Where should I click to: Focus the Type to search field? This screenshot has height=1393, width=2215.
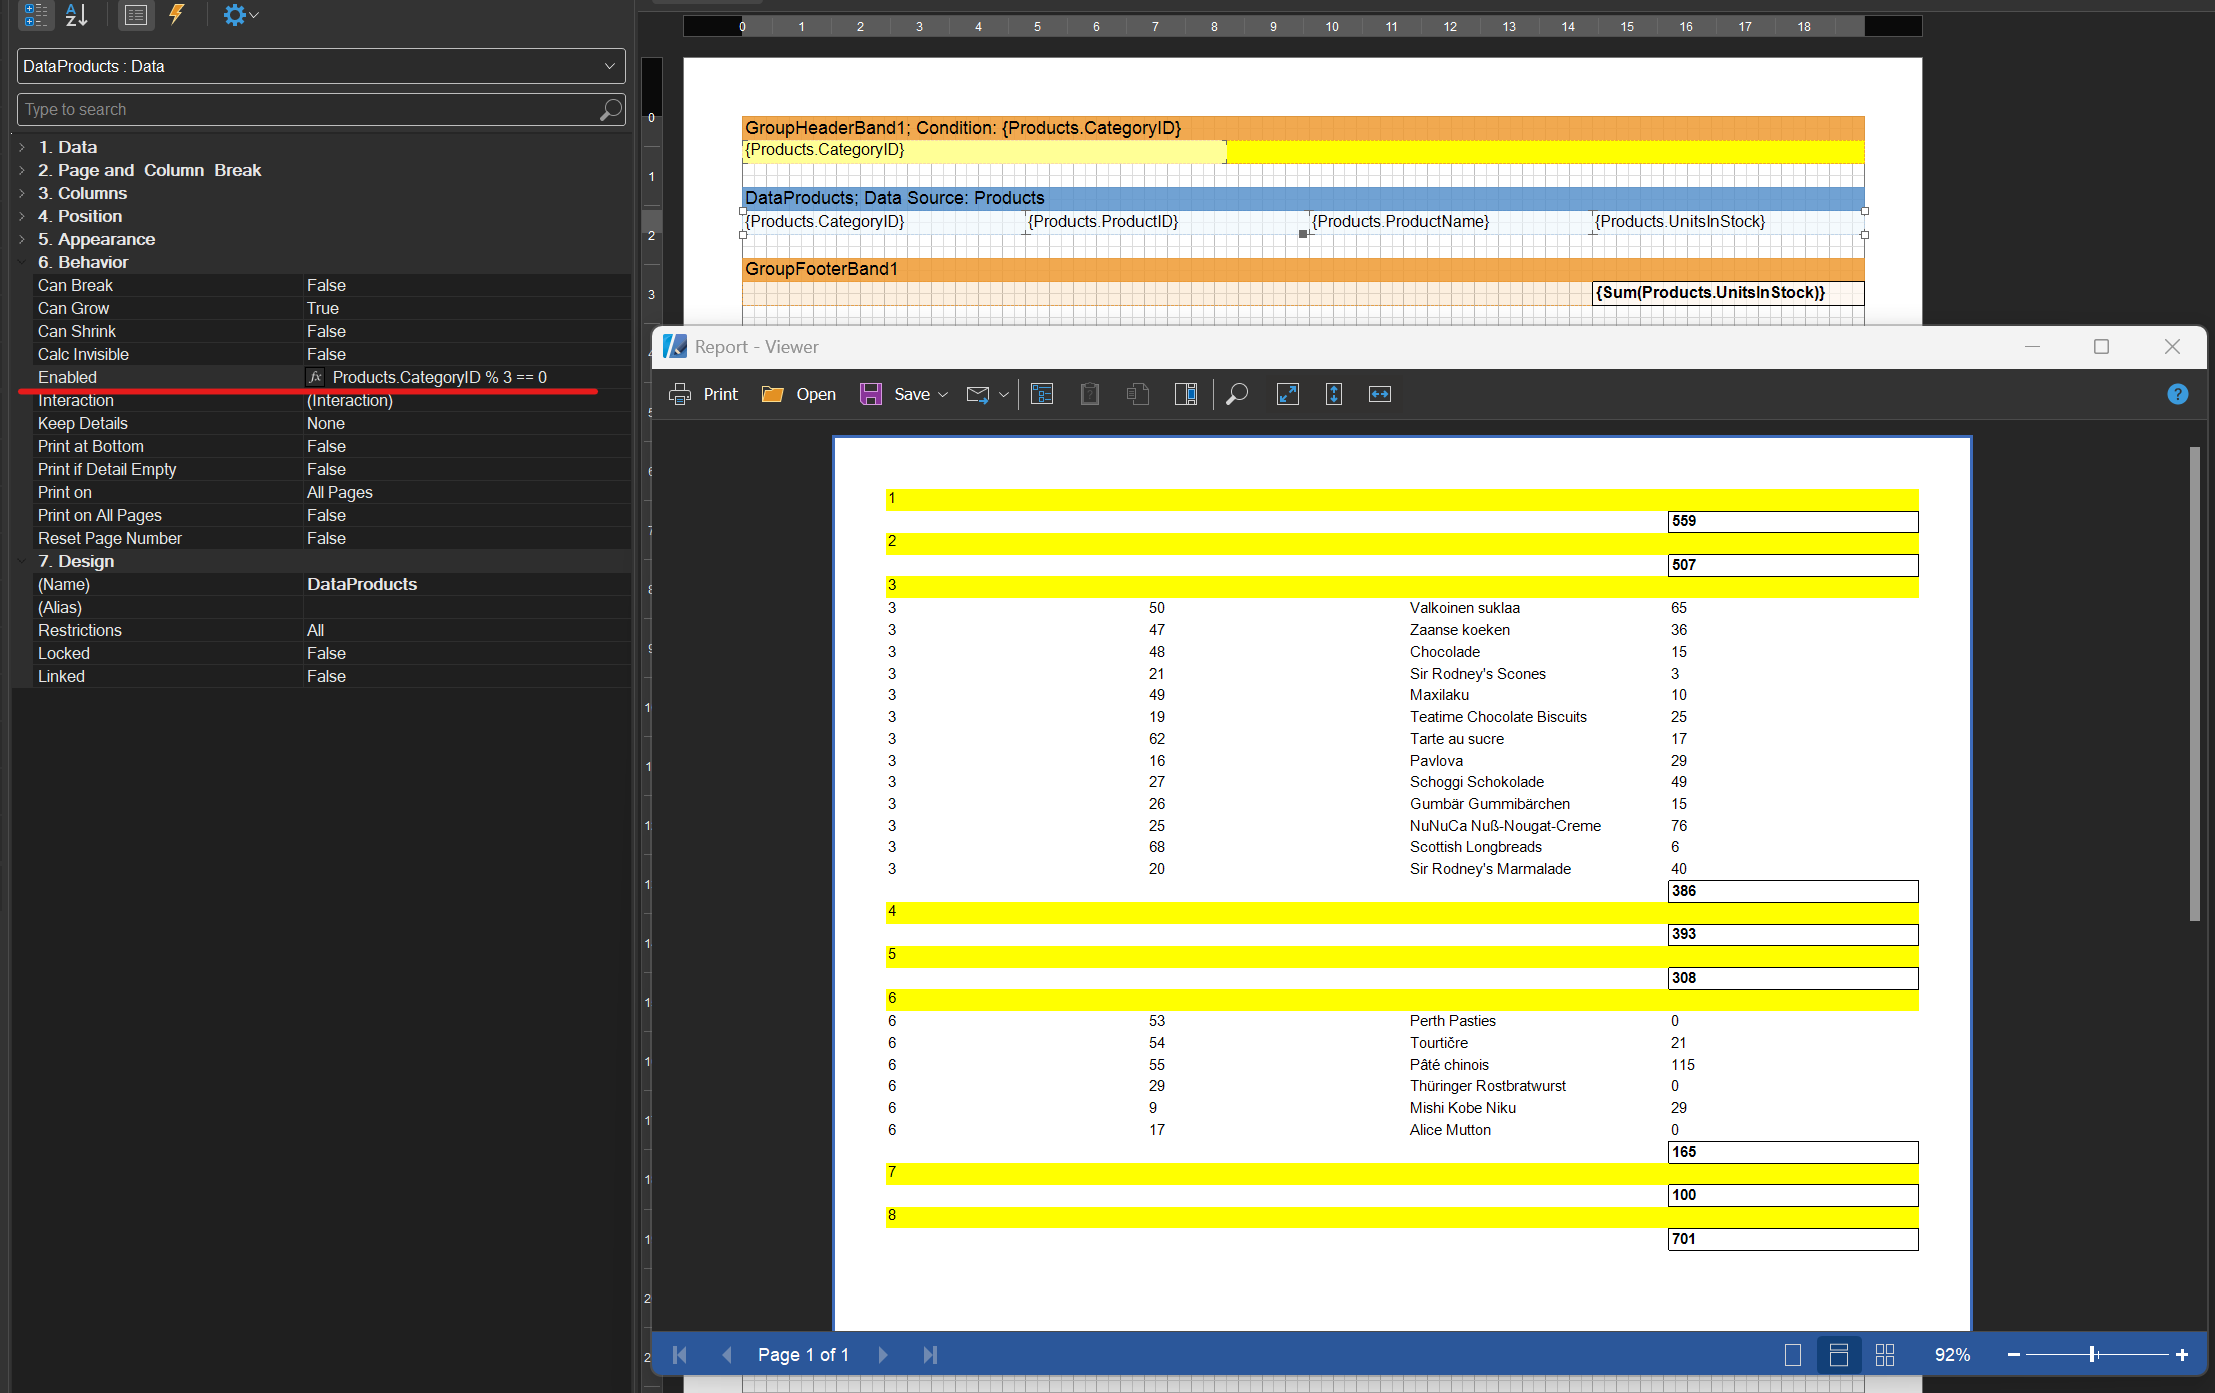pyautogui.click(x=321, y=110)
